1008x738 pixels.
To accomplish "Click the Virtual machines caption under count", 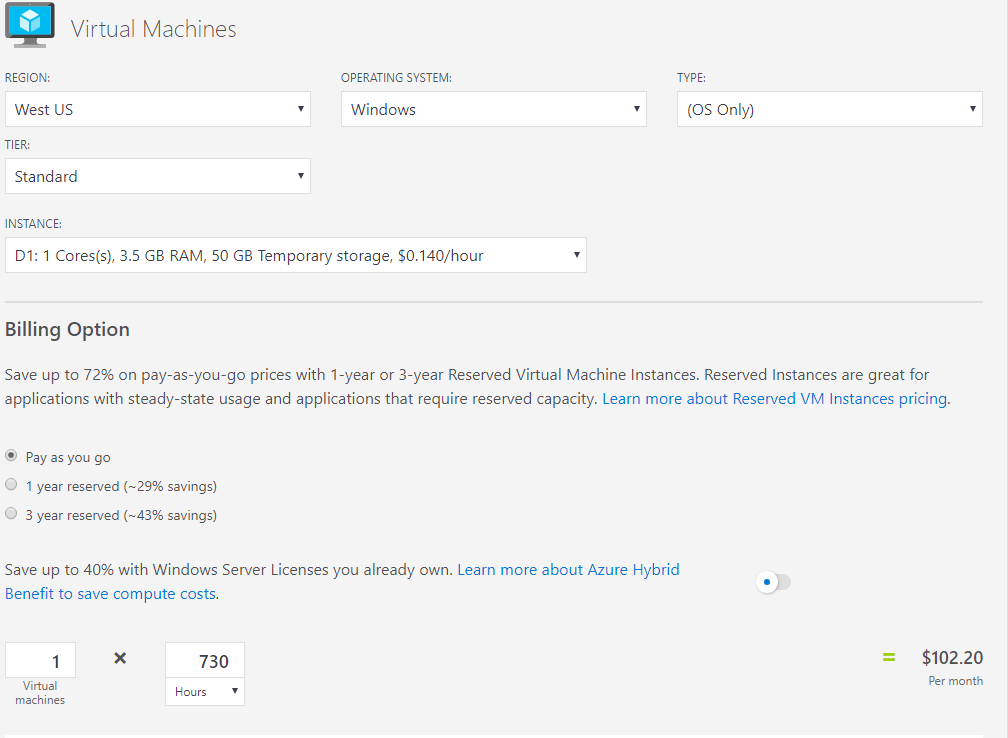I will tap(40, 693).
